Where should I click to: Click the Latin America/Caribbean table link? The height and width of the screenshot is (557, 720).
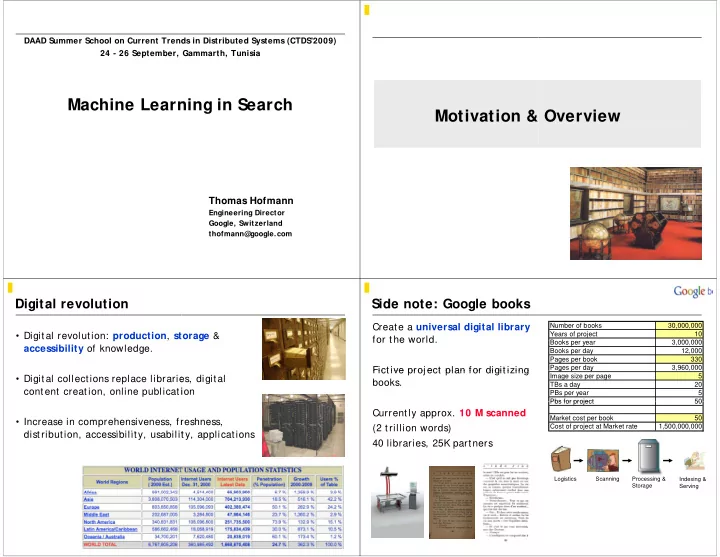110,529
